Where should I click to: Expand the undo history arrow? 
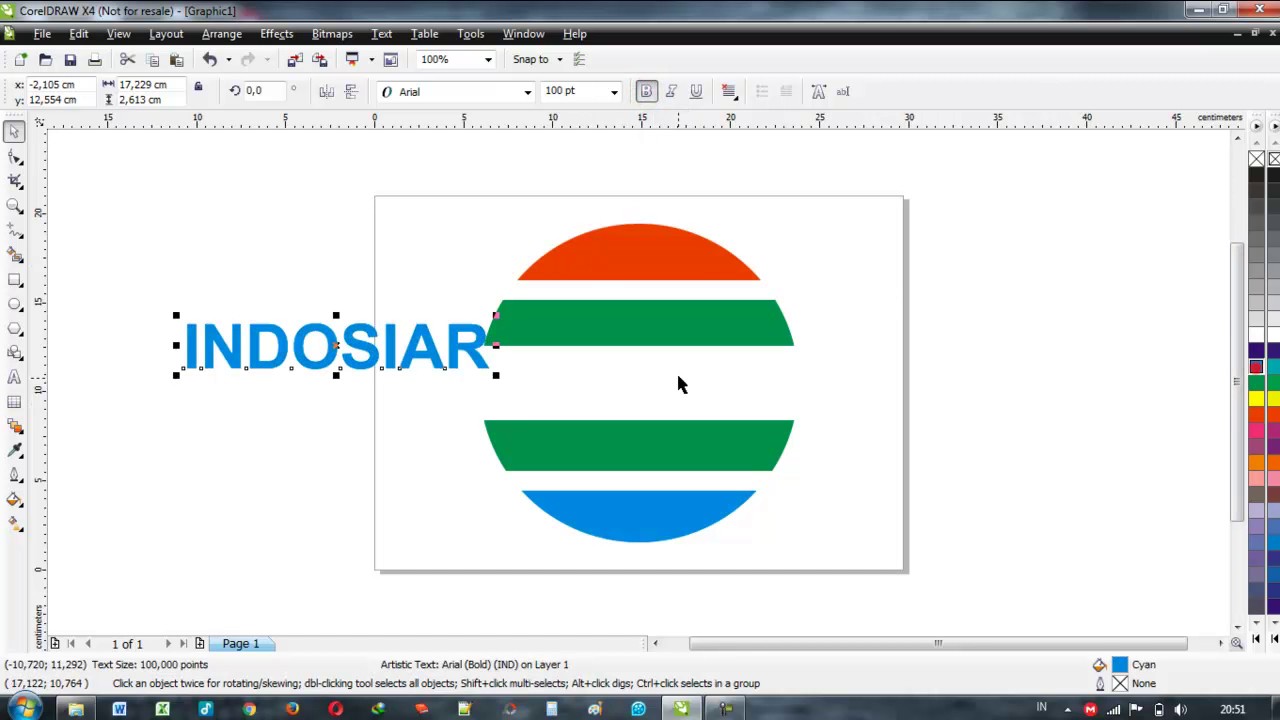(228, 60)
